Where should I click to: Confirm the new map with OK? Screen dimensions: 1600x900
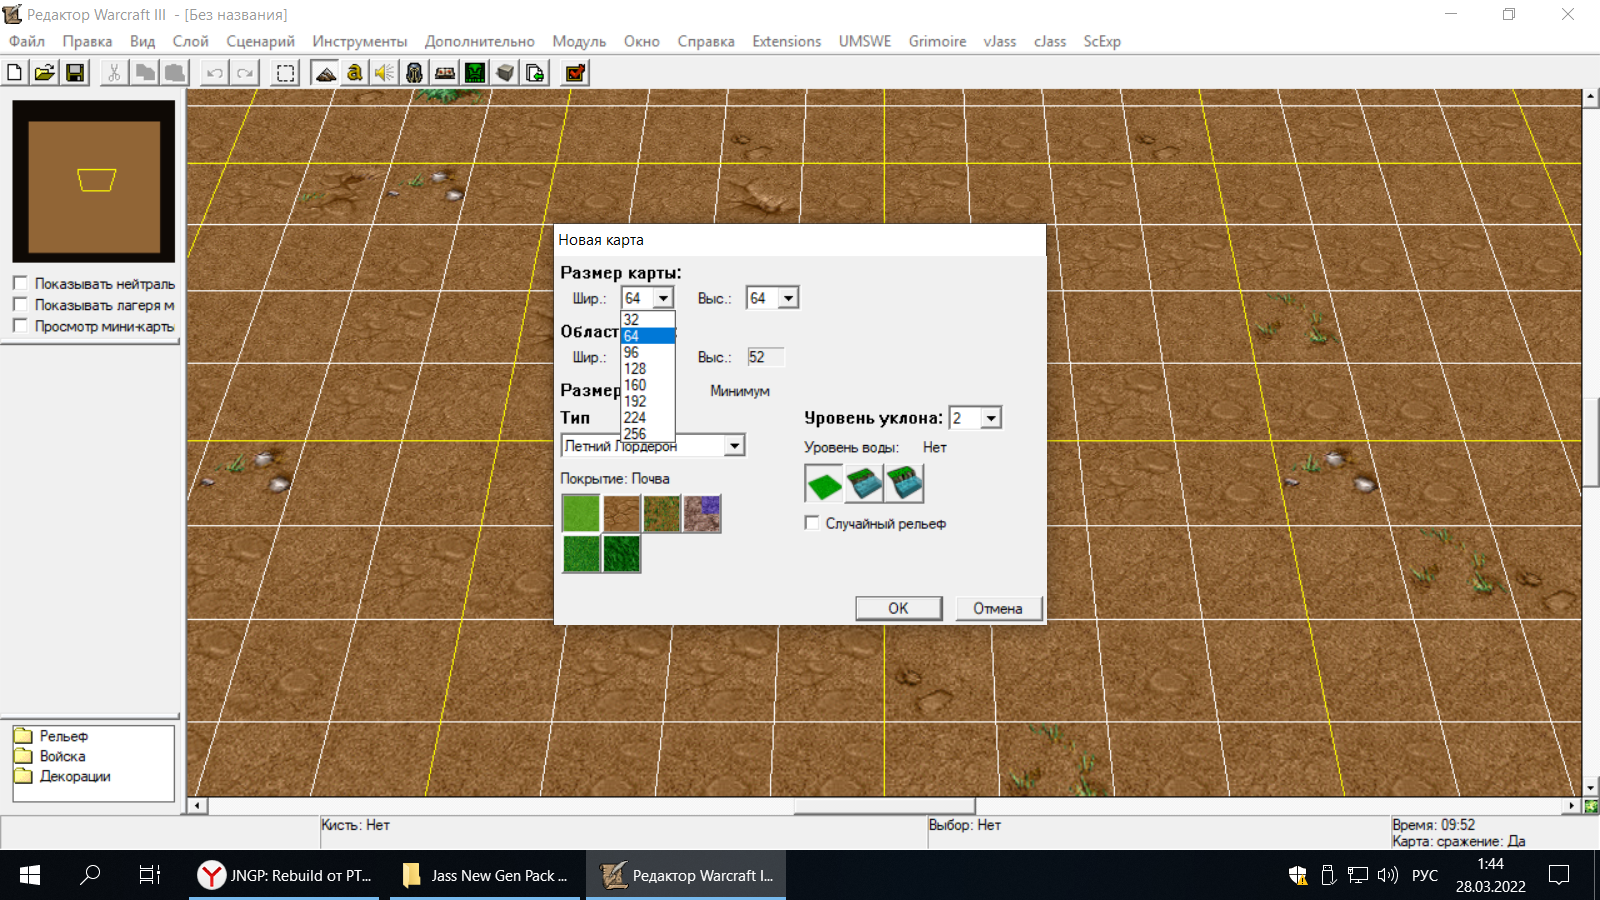899,608
